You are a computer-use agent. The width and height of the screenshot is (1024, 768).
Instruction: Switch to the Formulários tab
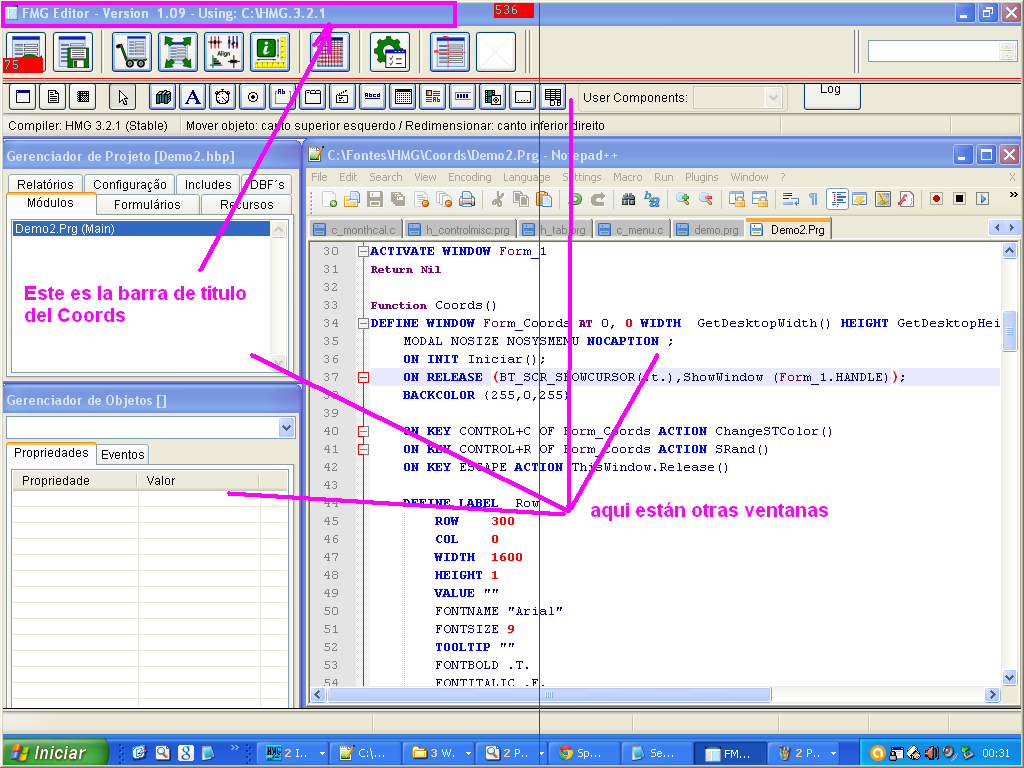(147, 204)
